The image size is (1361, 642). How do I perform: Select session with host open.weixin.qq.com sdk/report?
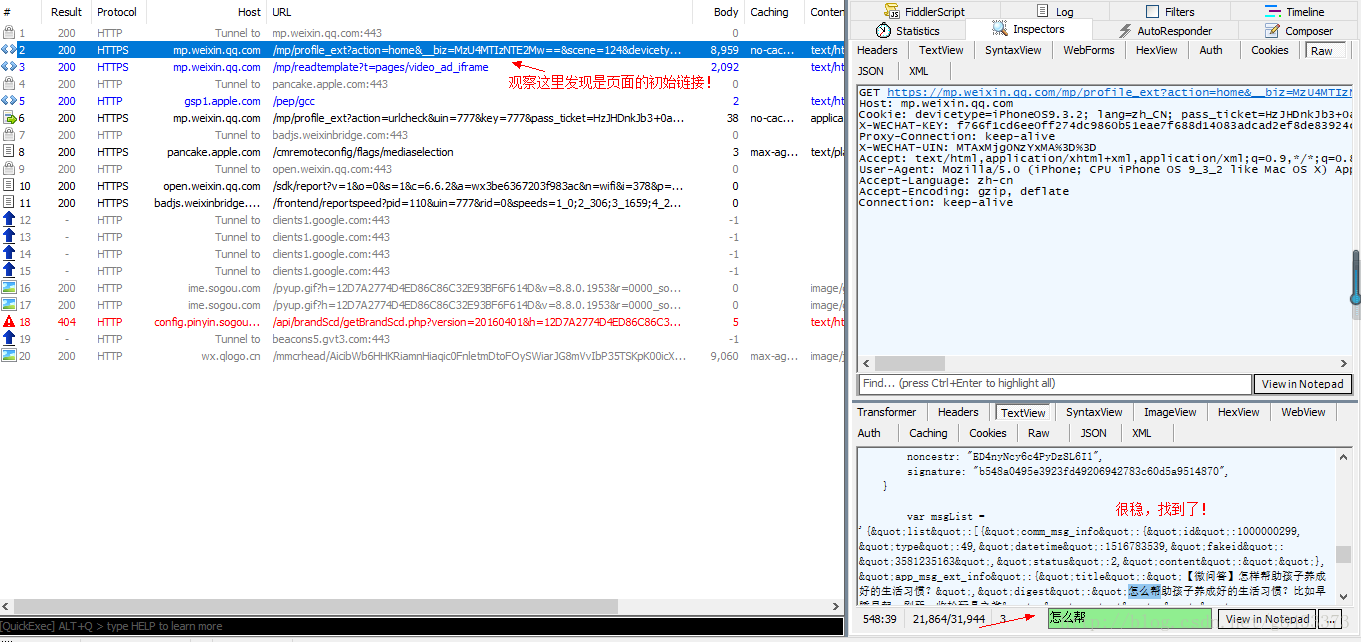point(421,186)
